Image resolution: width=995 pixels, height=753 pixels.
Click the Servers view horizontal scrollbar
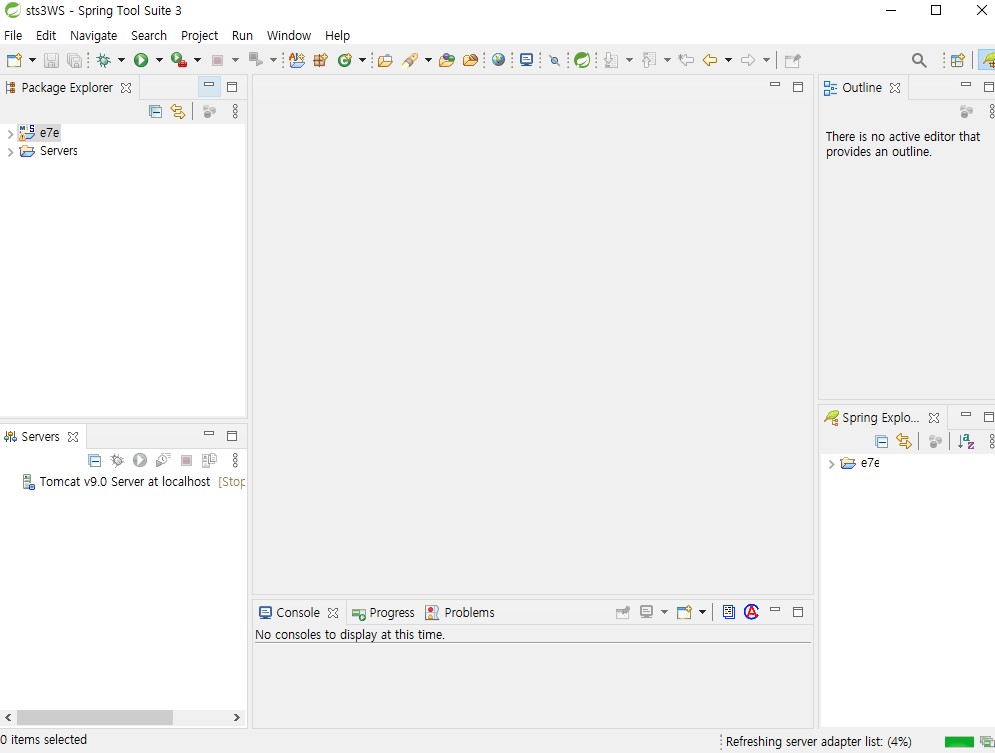pos(95,717)
